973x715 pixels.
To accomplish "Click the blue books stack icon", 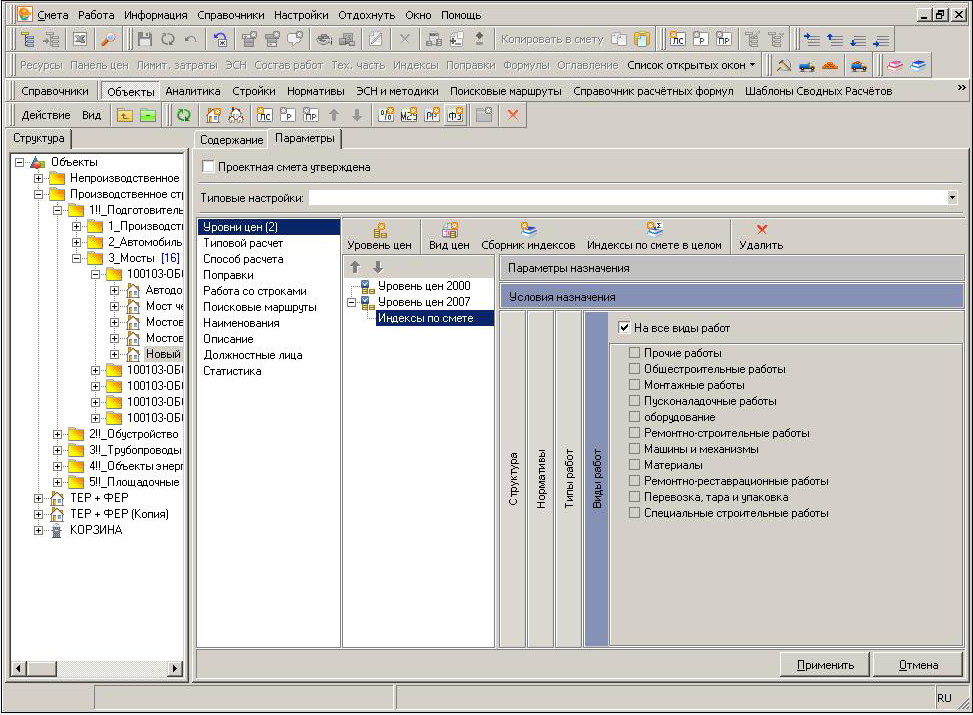I will click(918, 65).
